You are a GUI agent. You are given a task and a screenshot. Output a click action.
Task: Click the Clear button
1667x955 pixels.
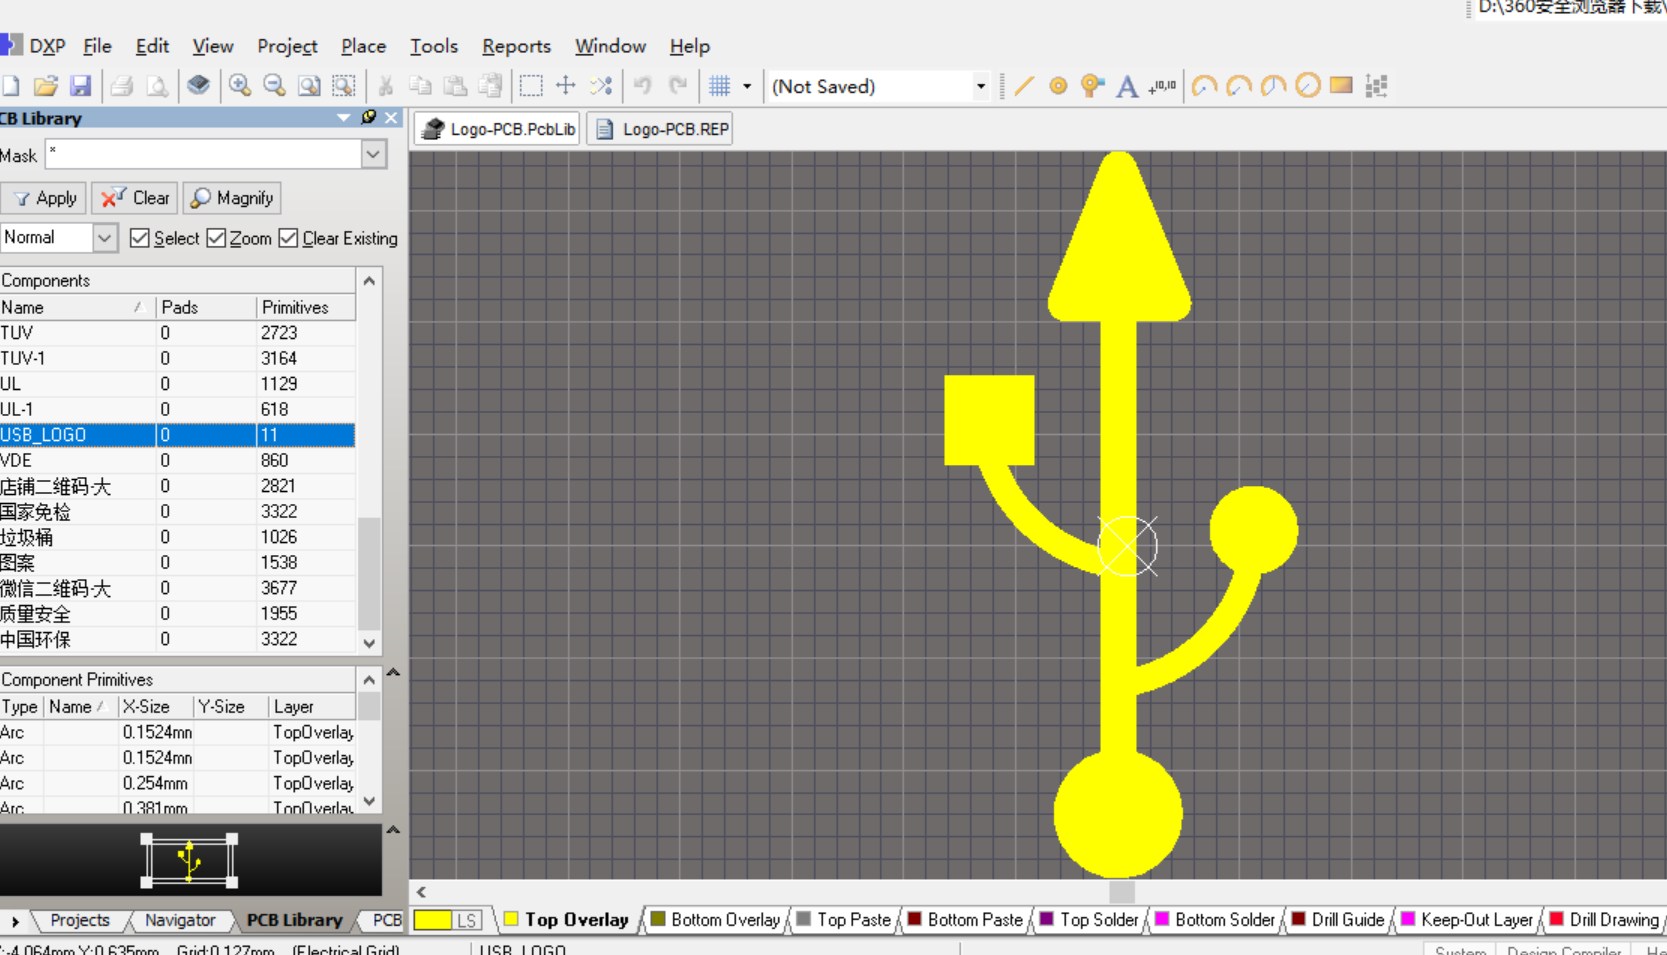click(x=135, y=198)
